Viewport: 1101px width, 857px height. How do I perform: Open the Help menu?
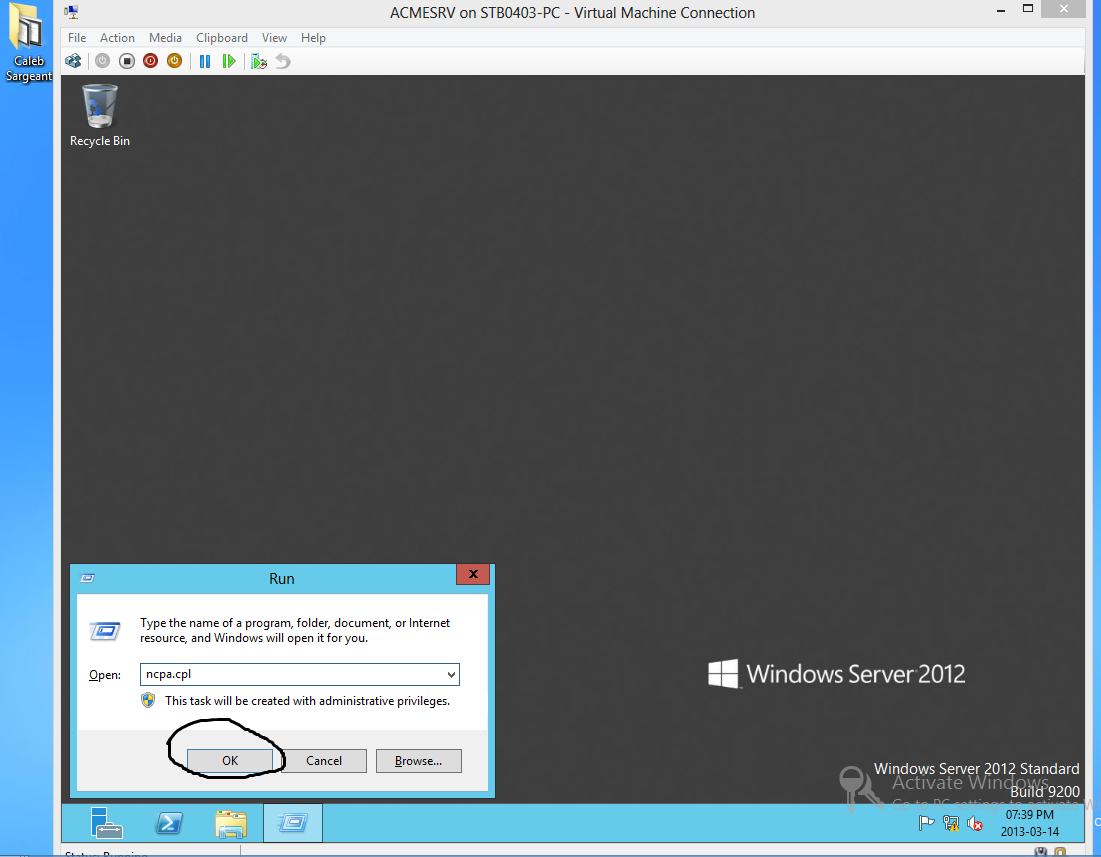coord(313,38)
